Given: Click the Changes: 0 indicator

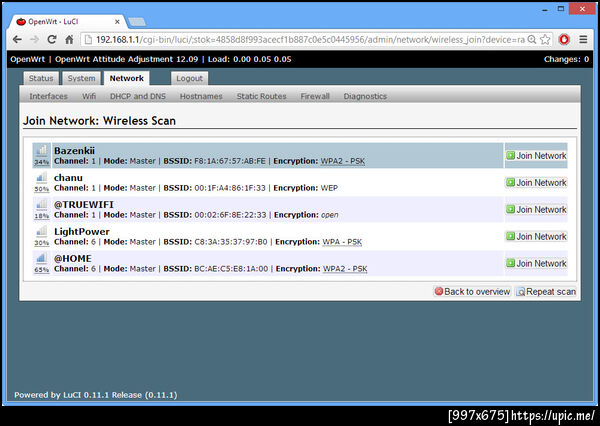Looking at the screenshot, I should point(566,59).
